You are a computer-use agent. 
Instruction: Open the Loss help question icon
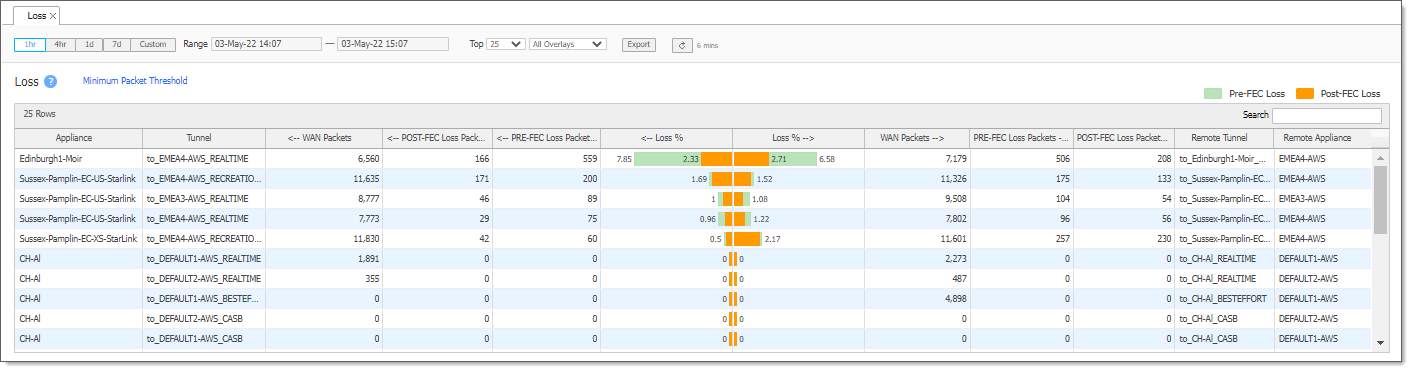coord(50,81)
